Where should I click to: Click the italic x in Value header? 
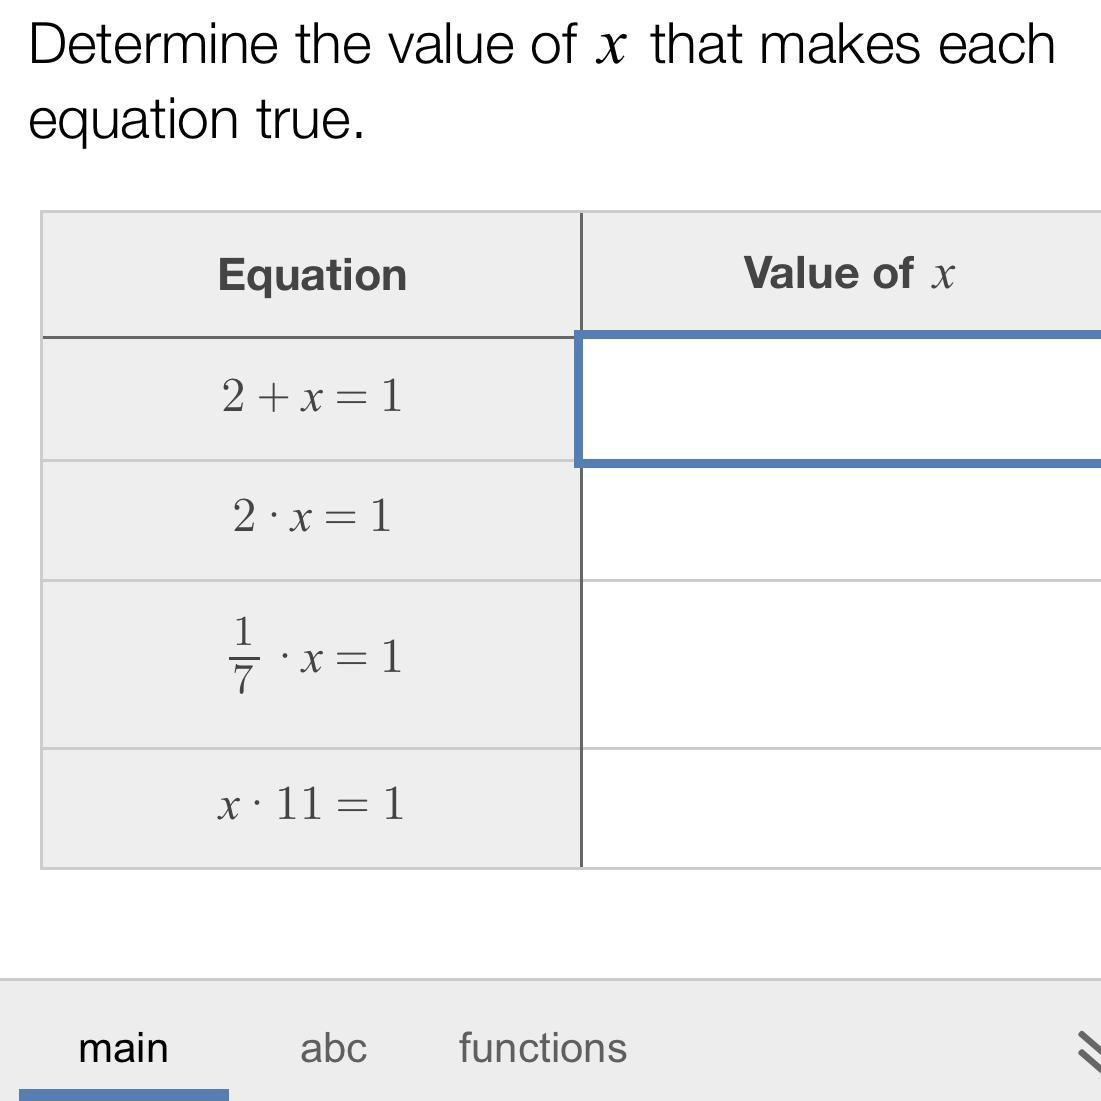[943, 275]
